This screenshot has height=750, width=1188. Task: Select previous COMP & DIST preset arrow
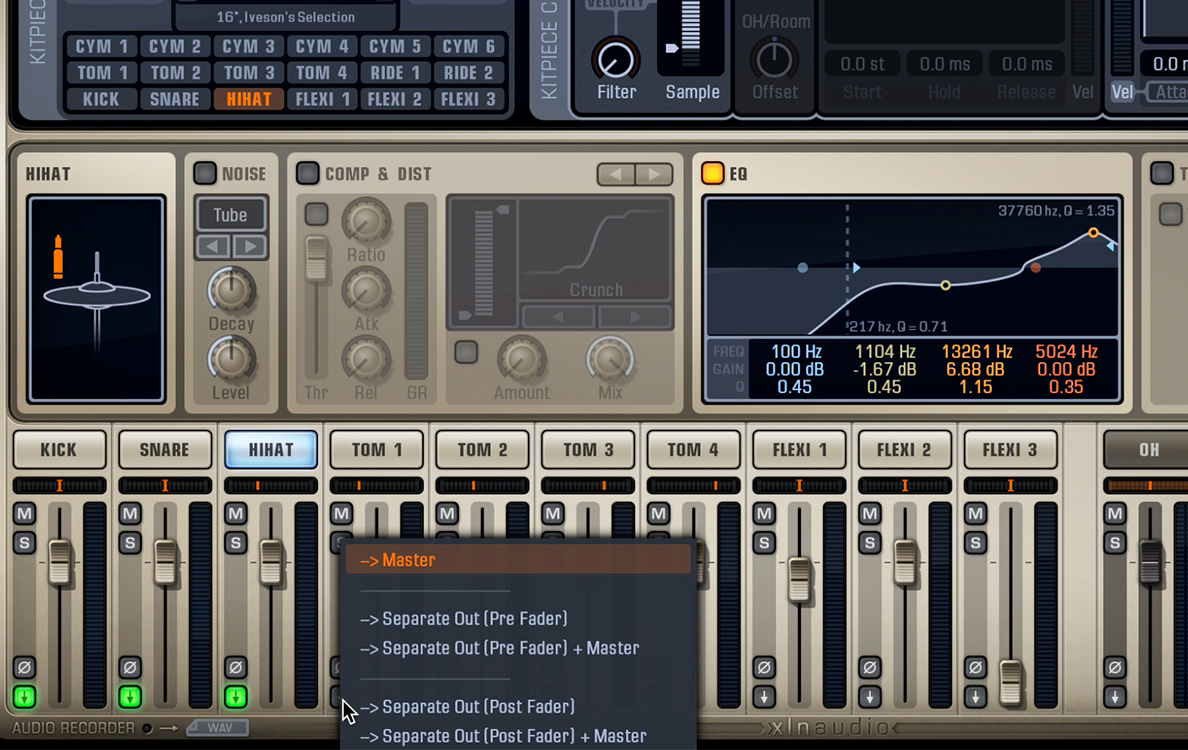pos(616,174)
